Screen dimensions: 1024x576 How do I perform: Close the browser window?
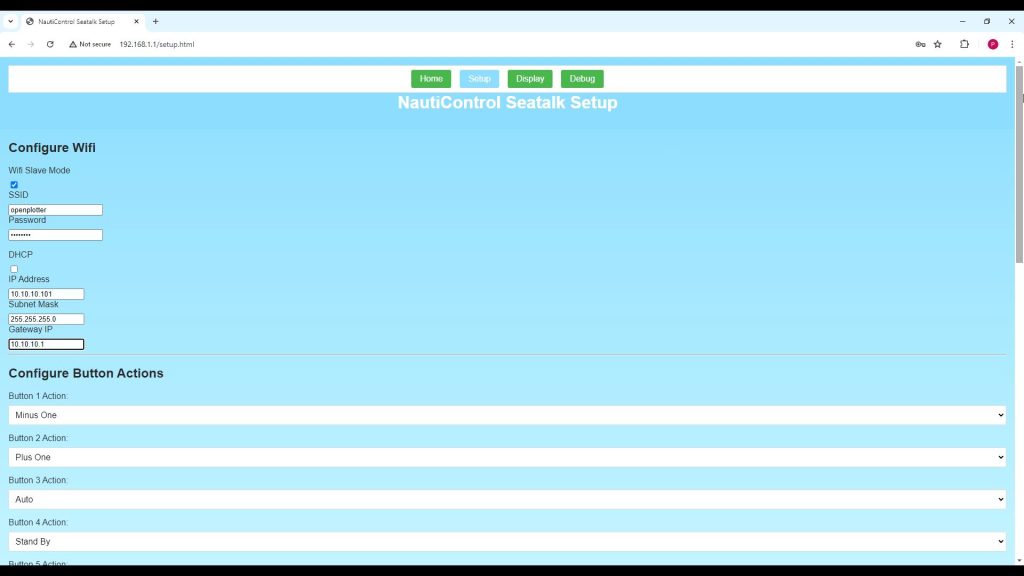[x=1012, y=22]
